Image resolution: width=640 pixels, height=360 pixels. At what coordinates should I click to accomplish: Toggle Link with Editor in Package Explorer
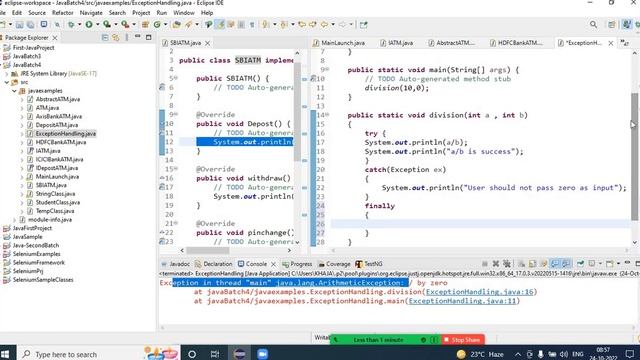116,38
